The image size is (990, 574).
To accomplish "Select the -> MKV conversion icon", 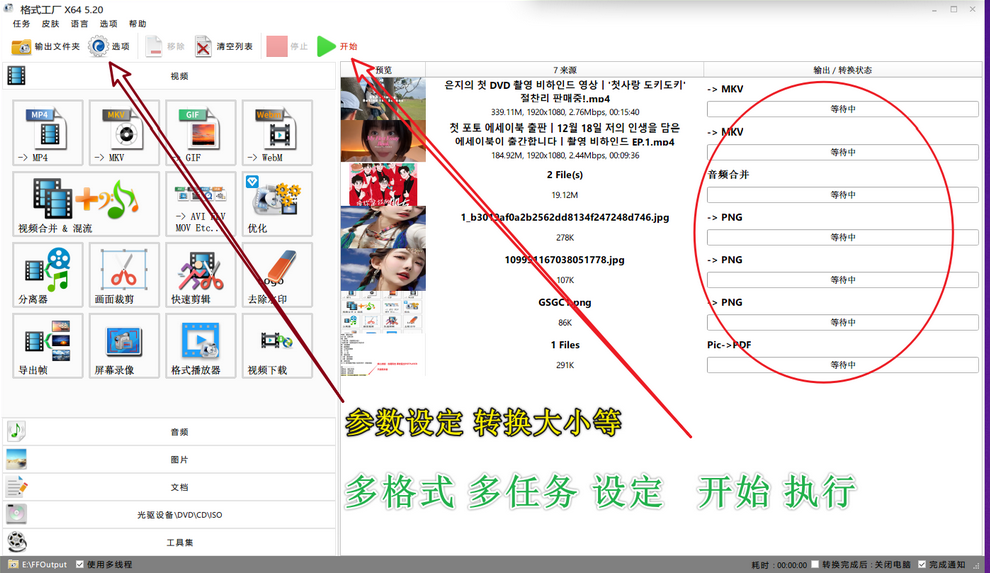I will pyautogui.click(x=124, y=133).
